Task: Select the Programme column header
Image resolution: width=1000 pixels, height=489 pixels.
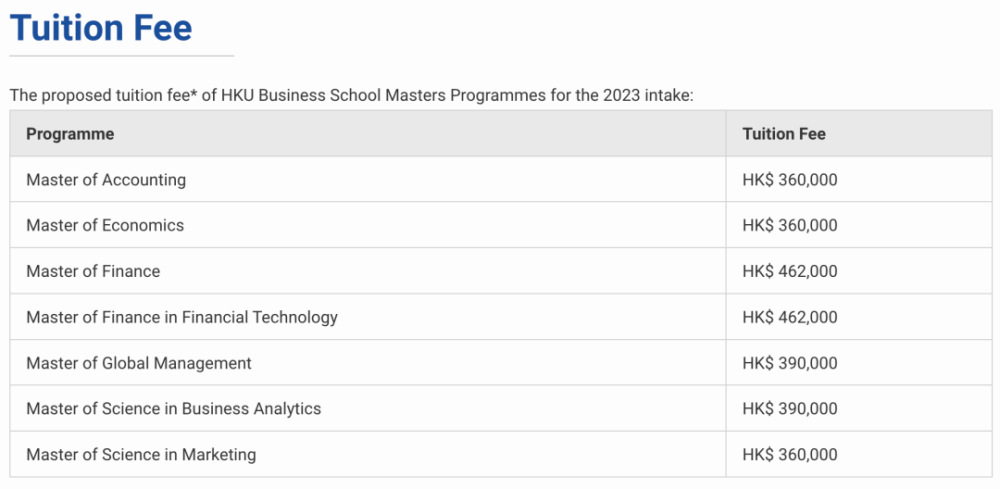Action: [x=70, y=134]
